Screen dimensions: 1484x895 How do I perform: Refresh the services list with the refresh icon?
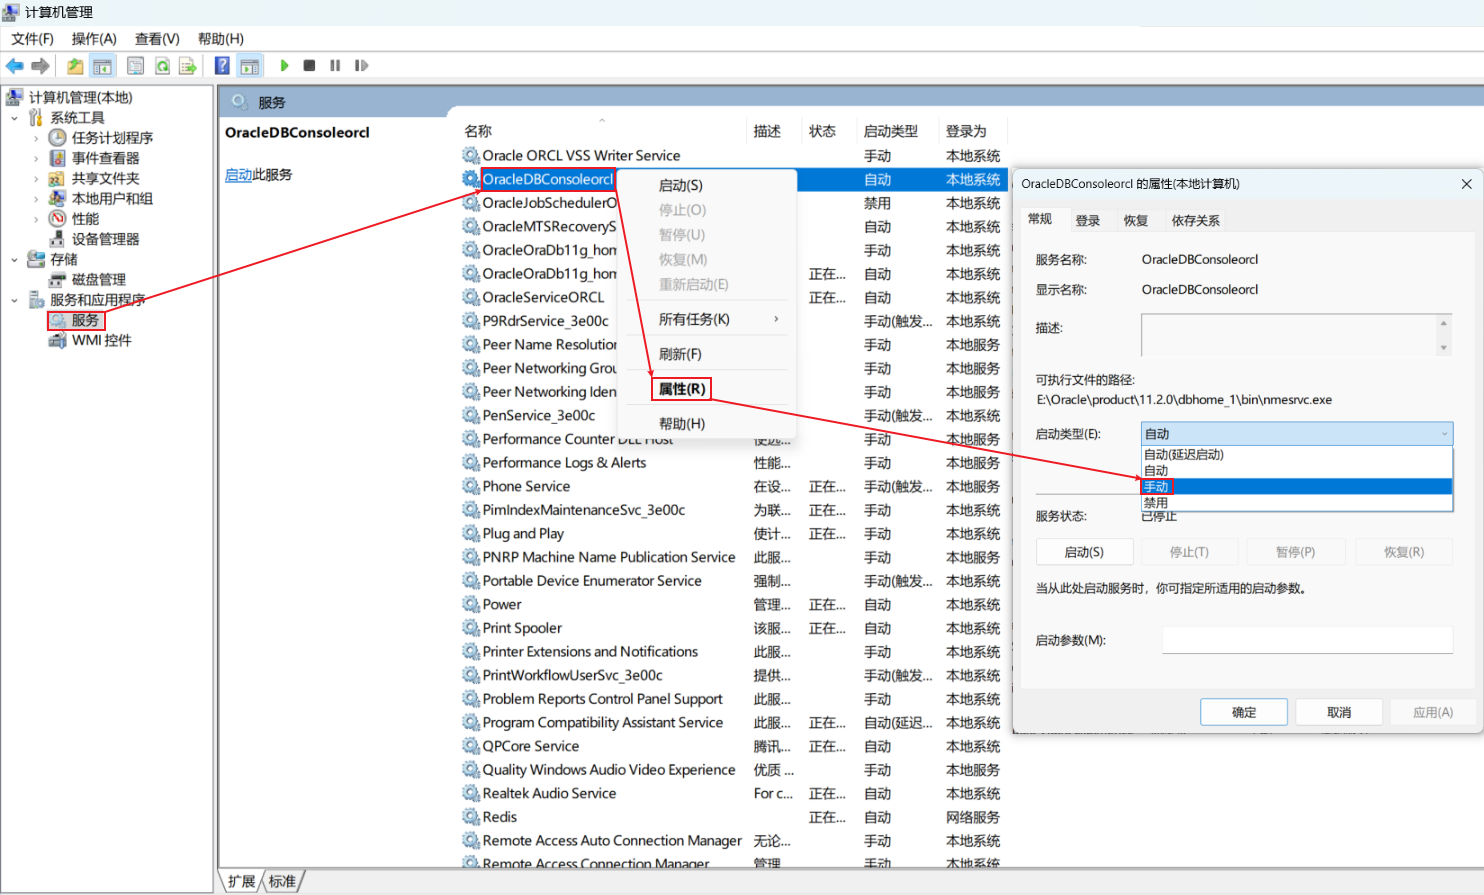click(162, 65)
